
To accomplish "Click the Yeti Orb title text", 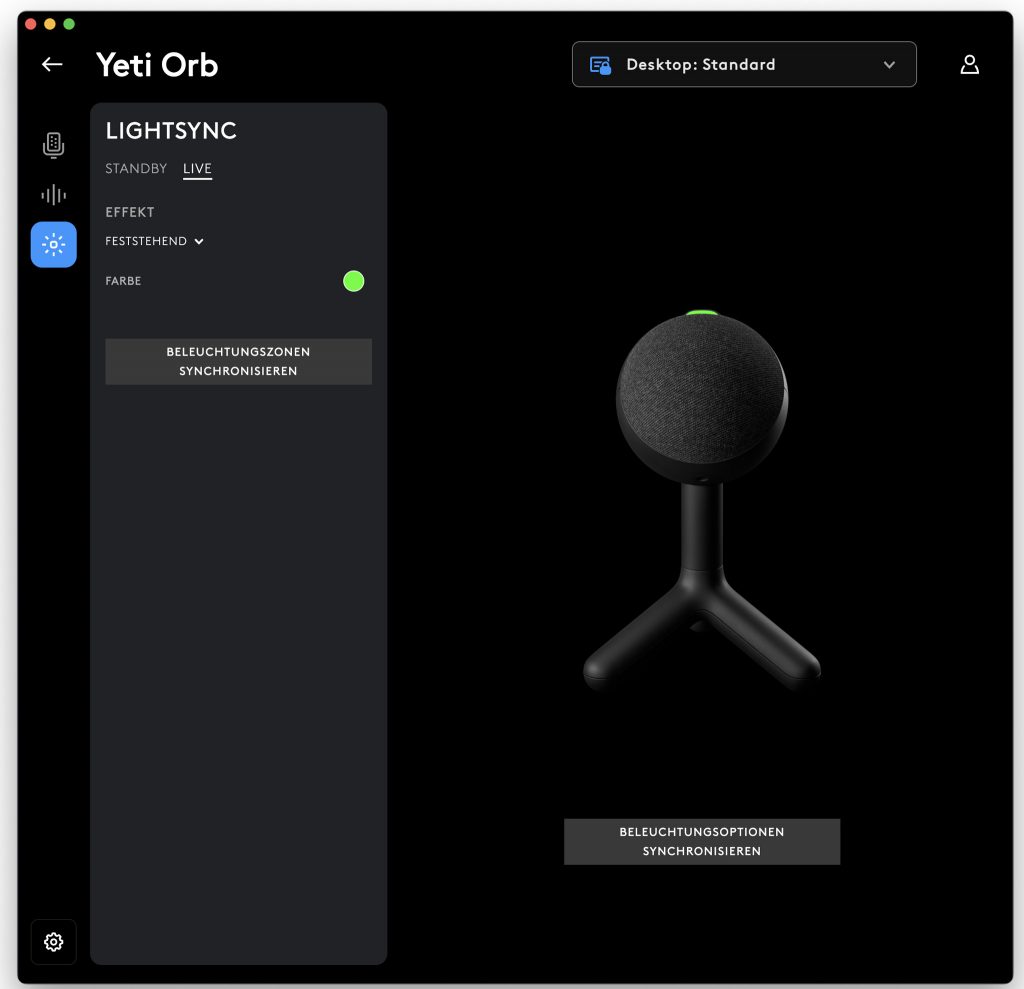I will tap(157, 65).
